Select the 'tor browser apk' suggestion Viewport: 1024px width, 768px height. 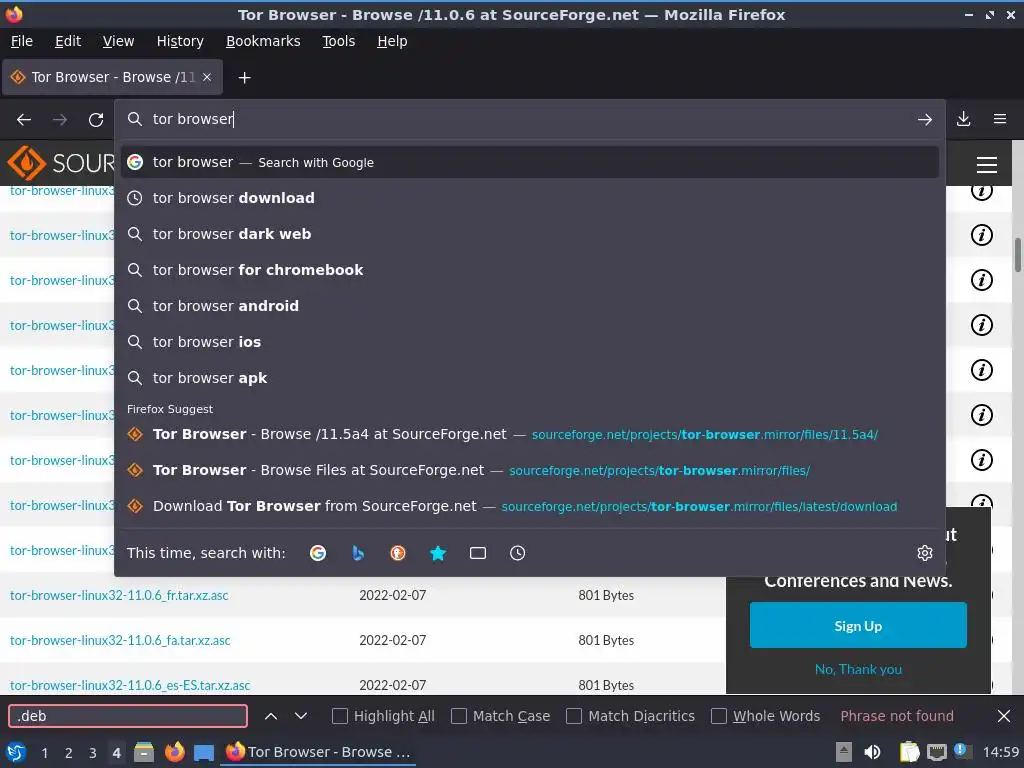pos(530,377)
